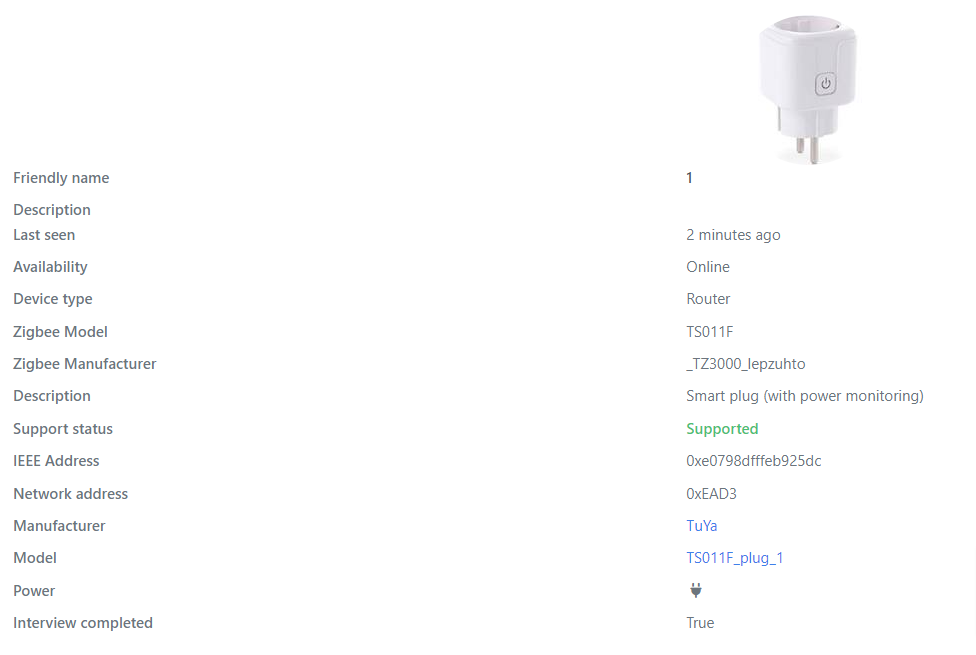Click the Zigbee Manufacturer value _TZ3000_lepzuhto
The height and width of the screenshot is (655, 976).
click(x=746, y=363)
